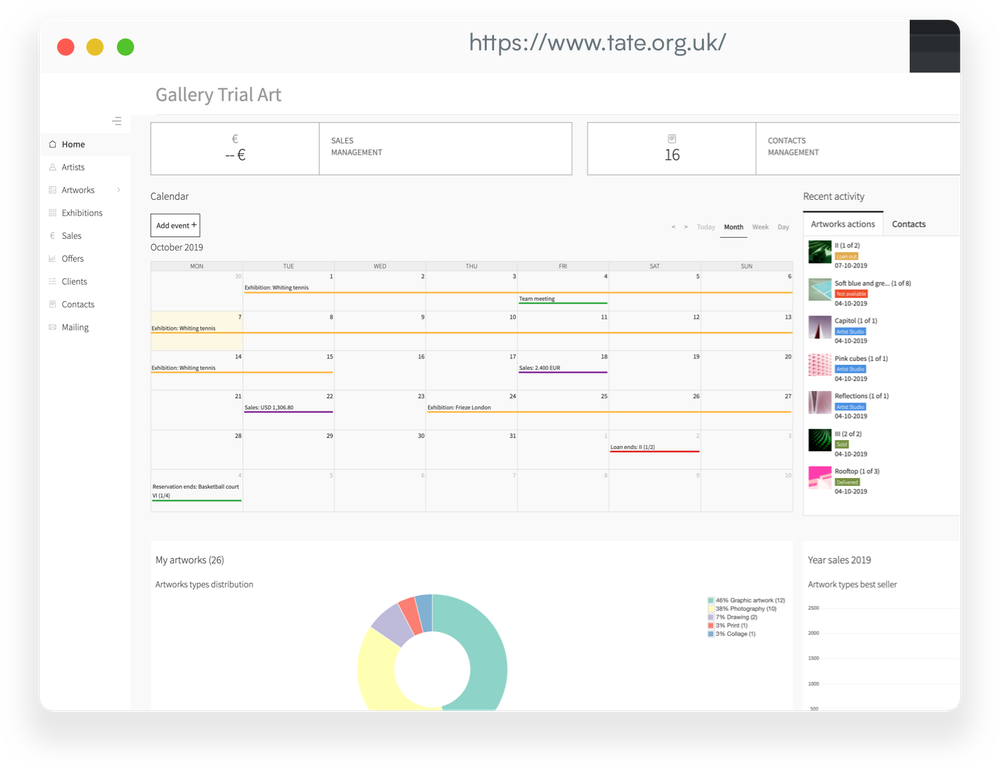Open Exhibitions using the grid icon
This screenshot has height=770, width=1000.
[x=52, y=212]
